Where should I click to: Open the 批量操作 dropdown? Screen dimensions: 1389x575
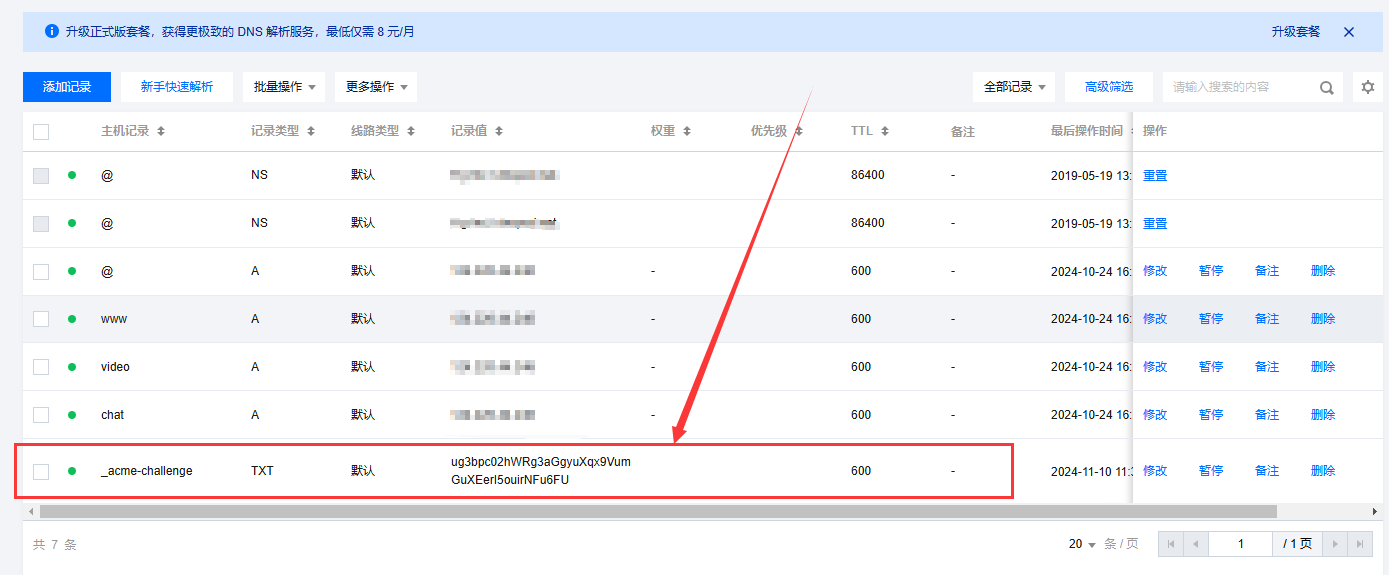click(284, 87)
